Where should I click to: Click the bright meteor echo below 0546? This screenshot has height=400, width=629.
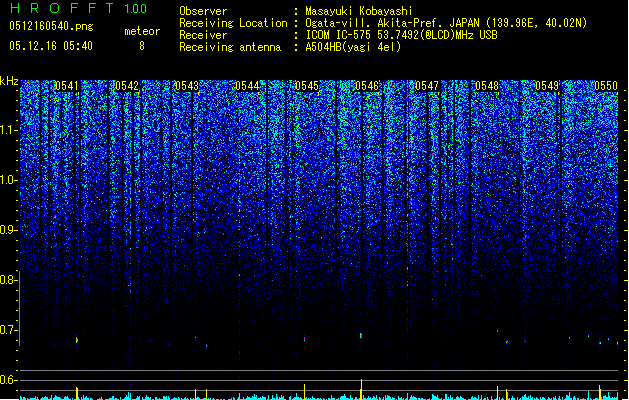pos(361,336)
